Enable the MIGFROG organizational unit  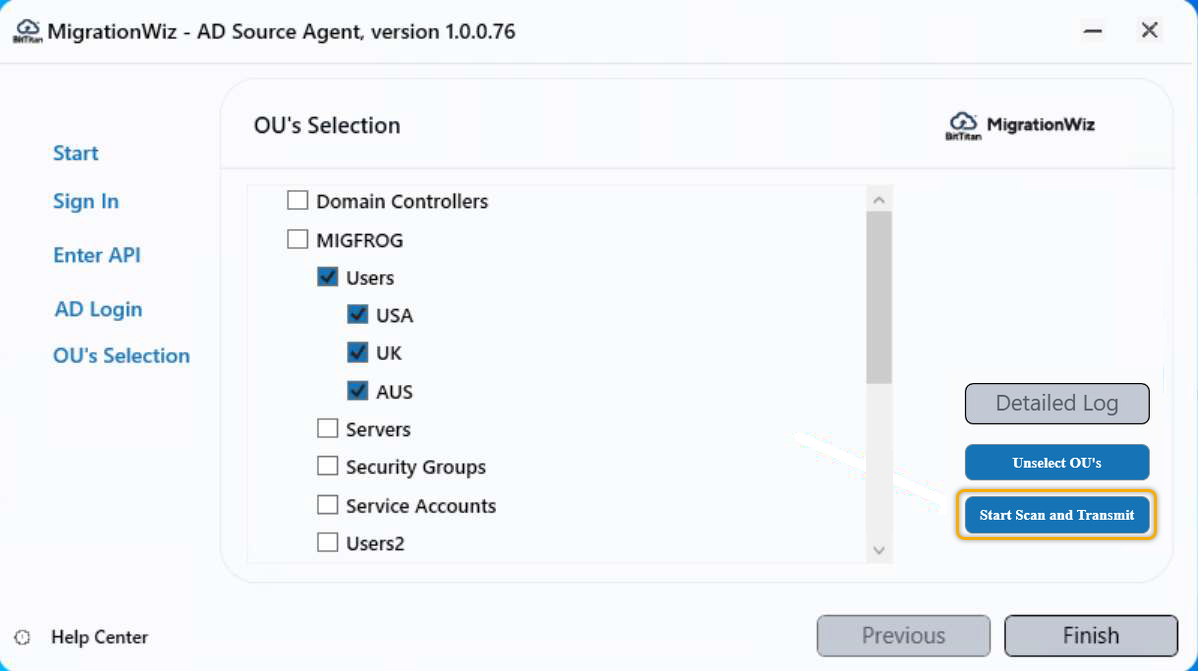click(297, 238)
